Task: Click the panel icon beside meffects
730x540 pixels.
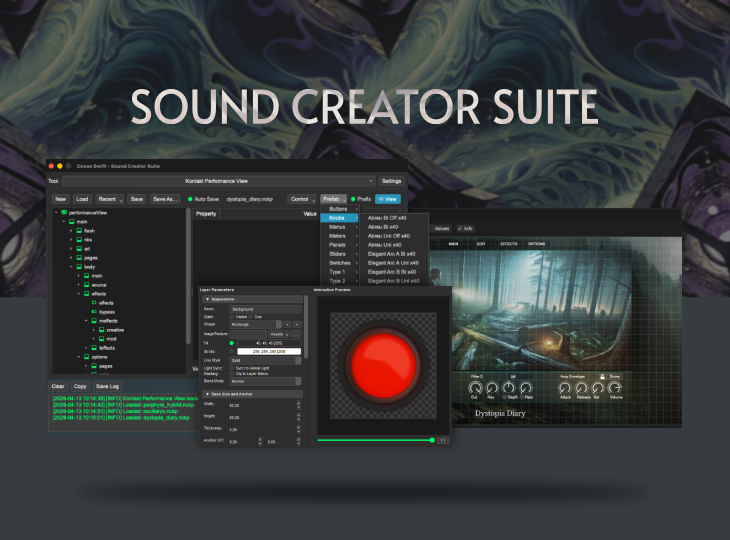Action: (x=94, y=321)
